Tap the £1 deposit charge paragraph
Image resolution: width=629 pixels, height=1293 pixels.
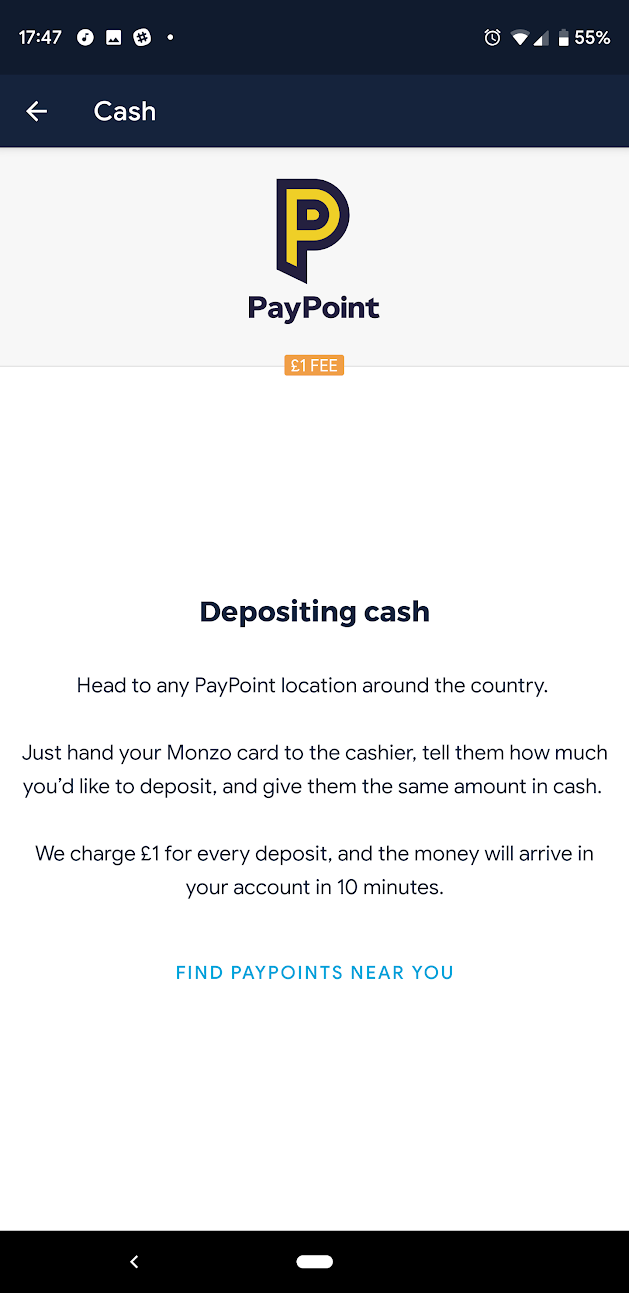tap(314, 870)
